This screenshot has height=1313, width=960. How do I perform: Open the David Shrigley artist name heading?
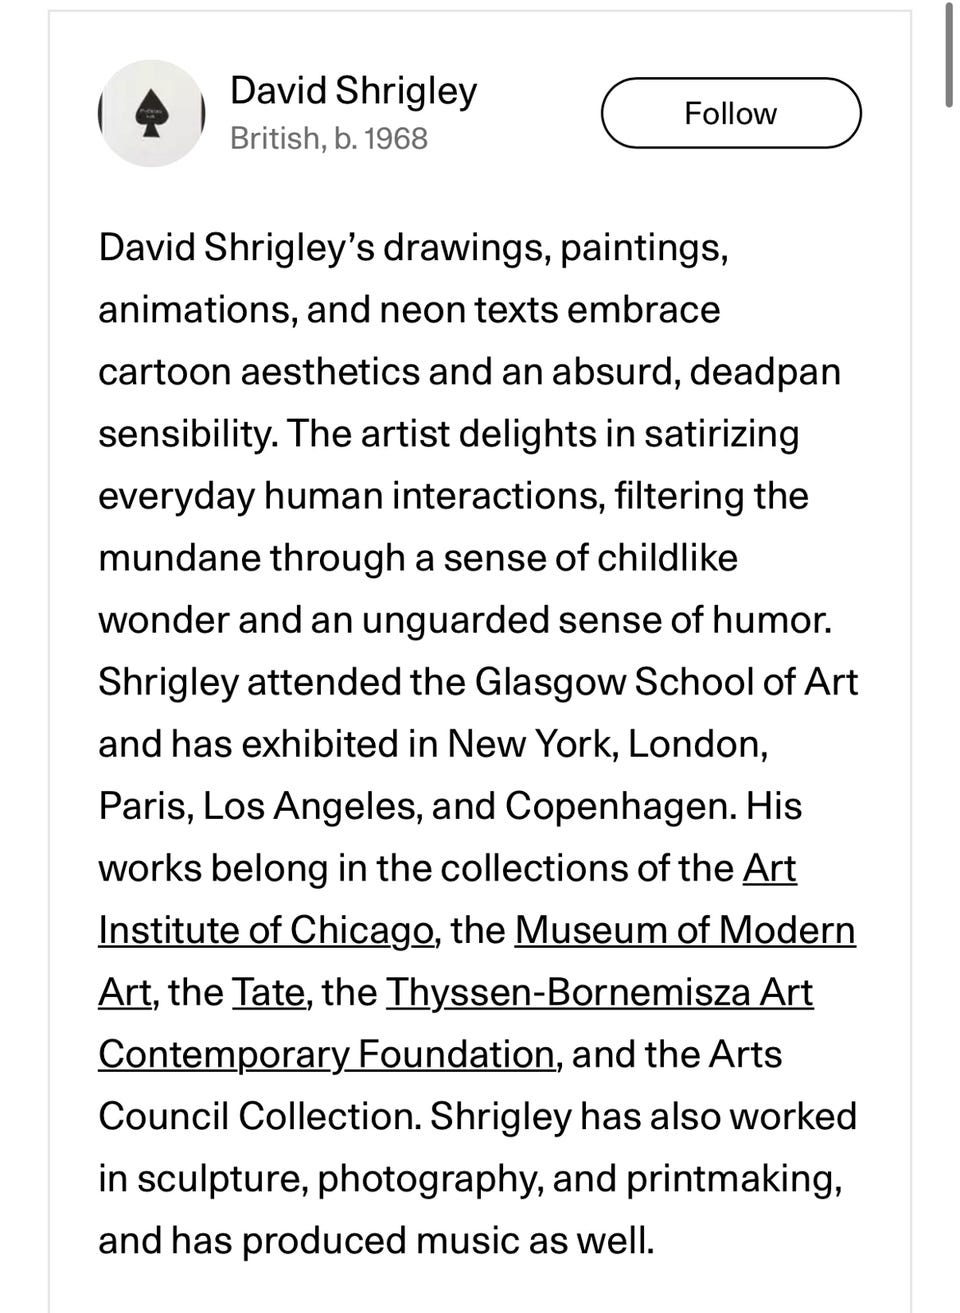point(353,91)
